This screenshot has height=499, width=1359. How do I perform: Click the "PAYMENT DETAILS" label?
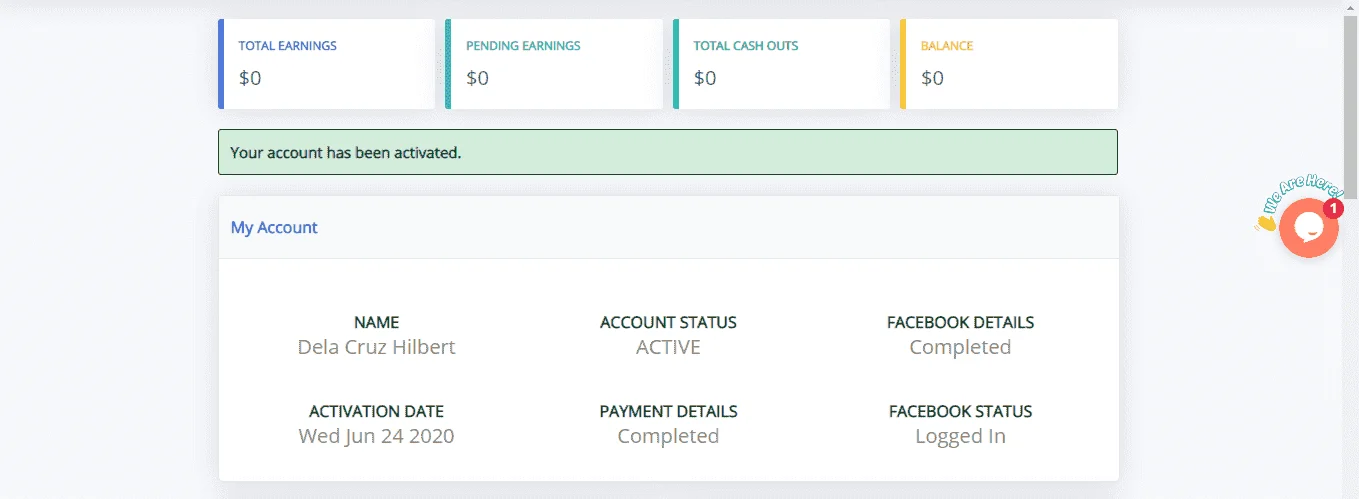pyautogui.click(x=668, y=411)
